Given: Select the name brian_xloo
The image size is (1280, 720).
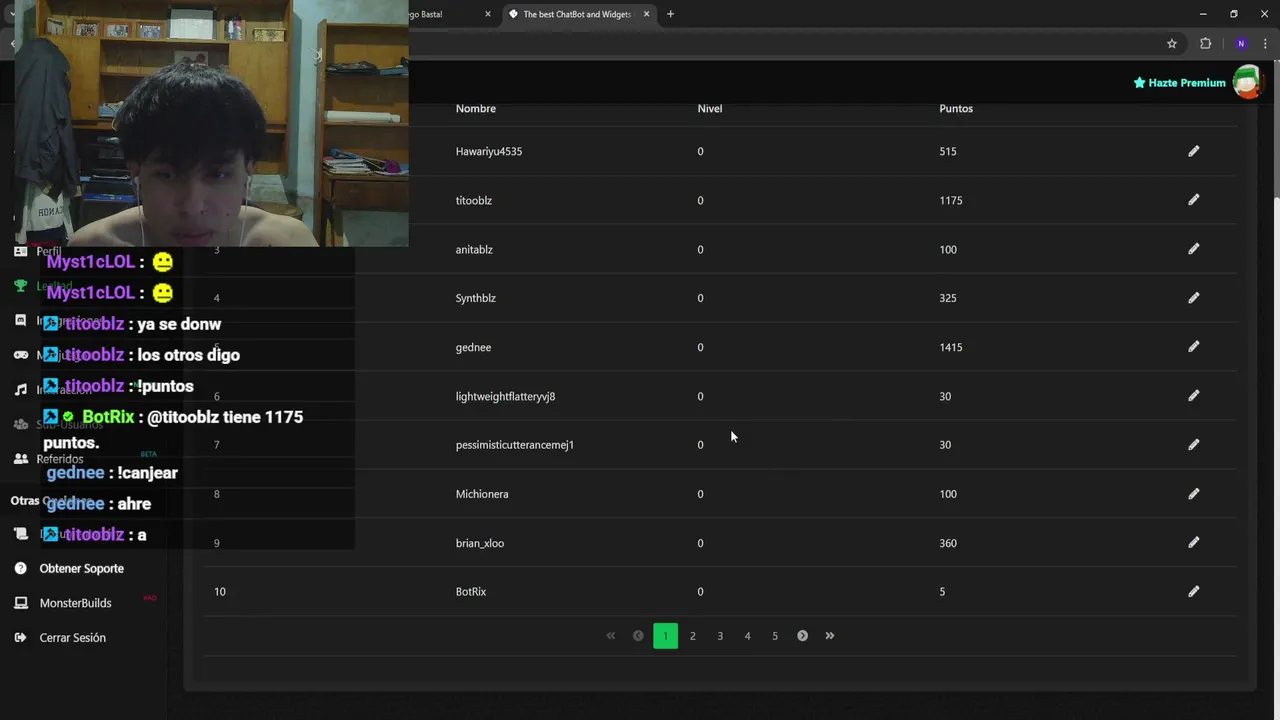Looking at the screenshot, I should coord(480,543).
